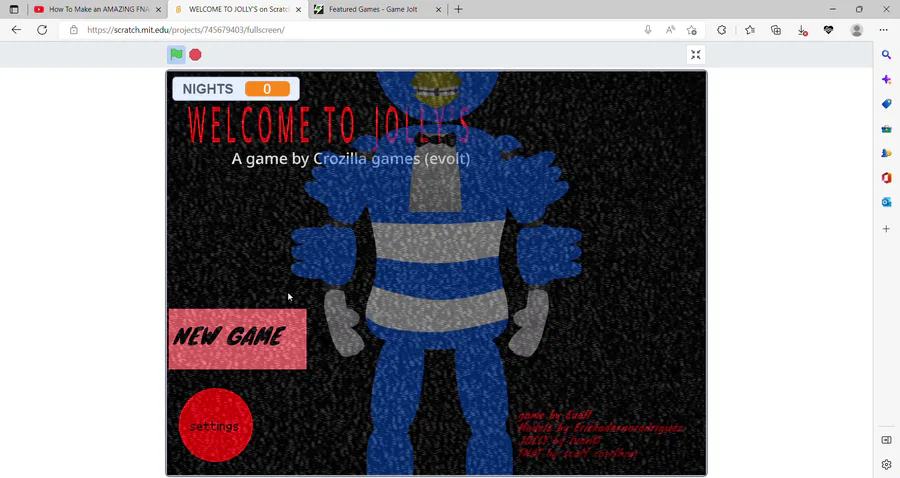Open the Favorites list
900x478 pixels.
point(750,30)
